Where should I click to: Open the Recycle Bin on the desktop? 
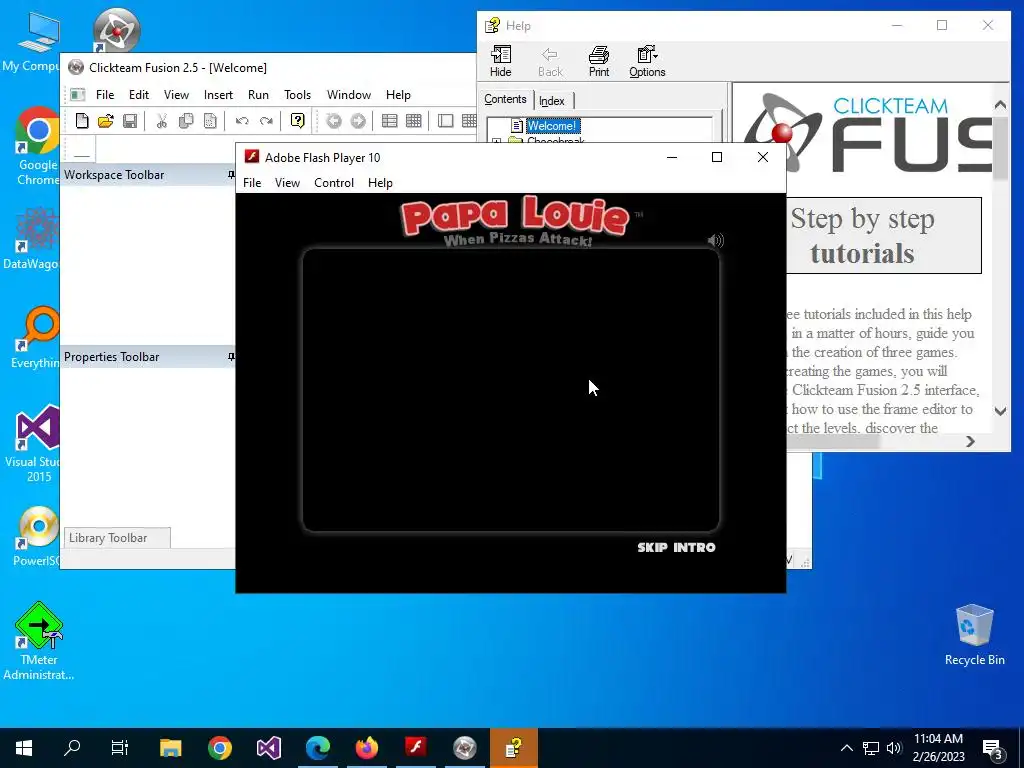click(974, 635)
